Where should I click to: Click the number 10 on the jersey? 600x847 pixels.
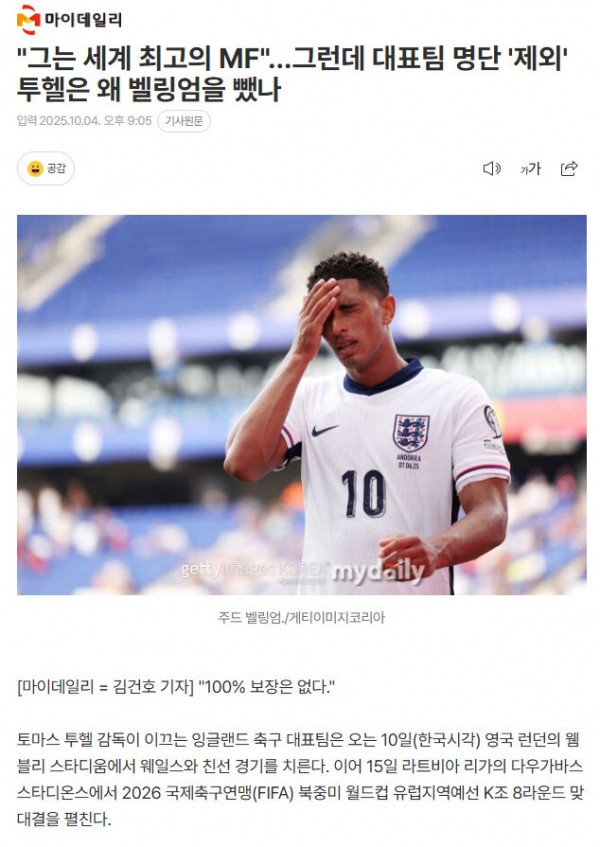363,494
